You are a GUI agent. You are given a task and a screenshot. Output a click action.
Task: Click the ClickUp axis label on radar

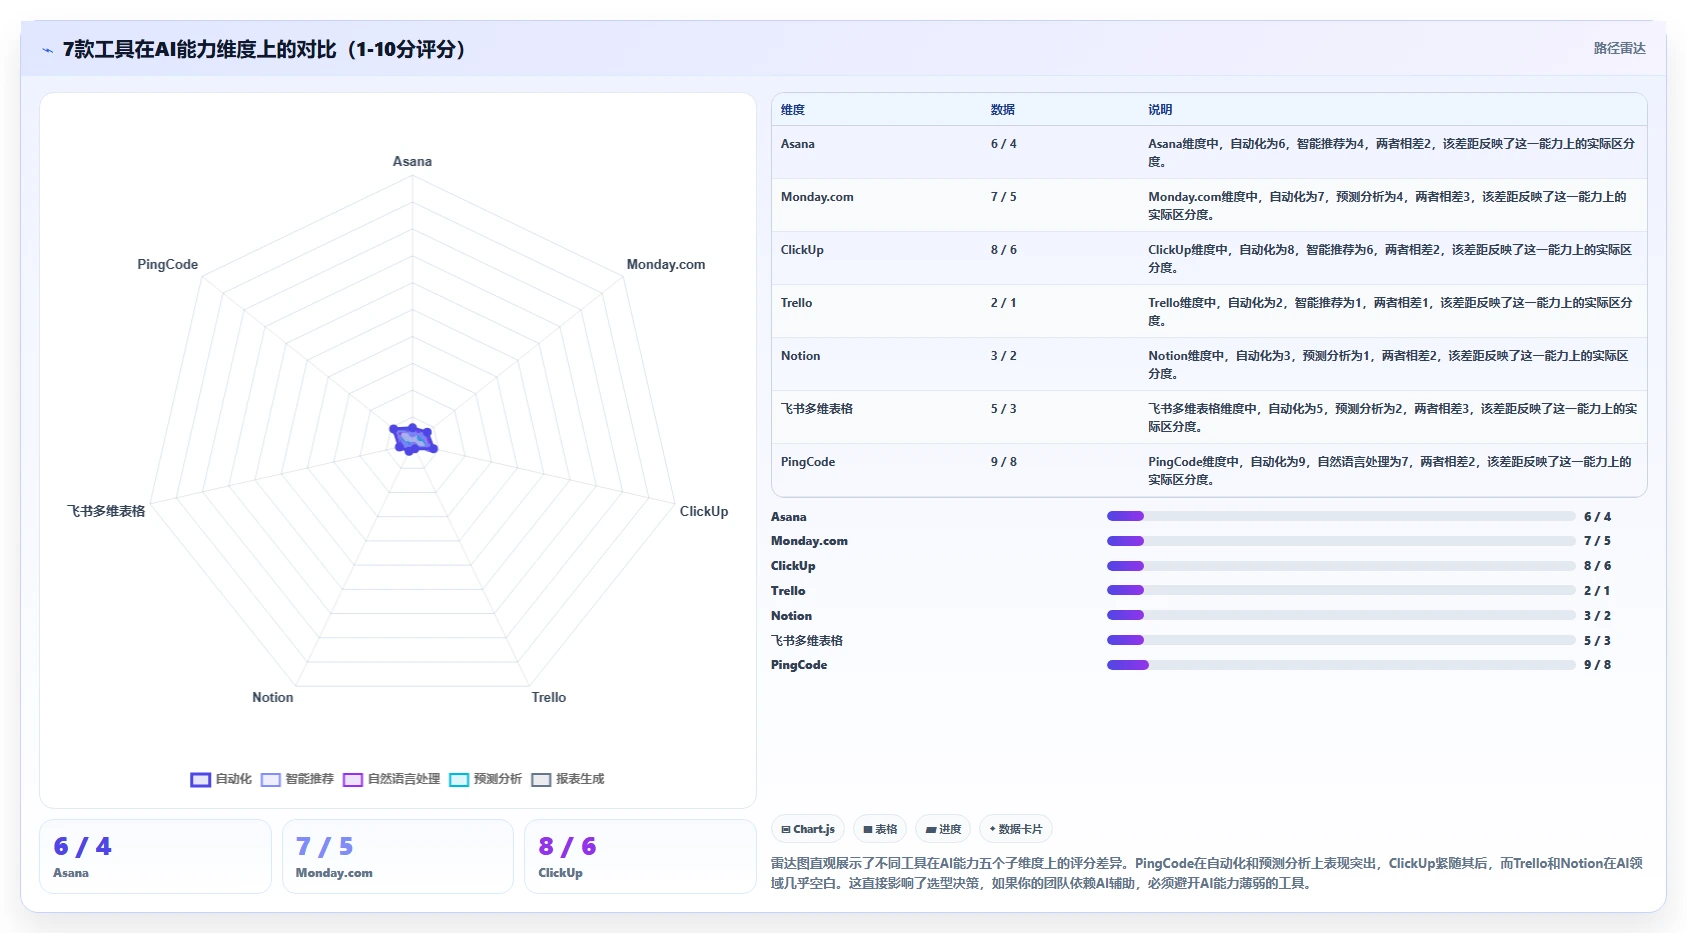pyautogui.click(x=704, y=512)
